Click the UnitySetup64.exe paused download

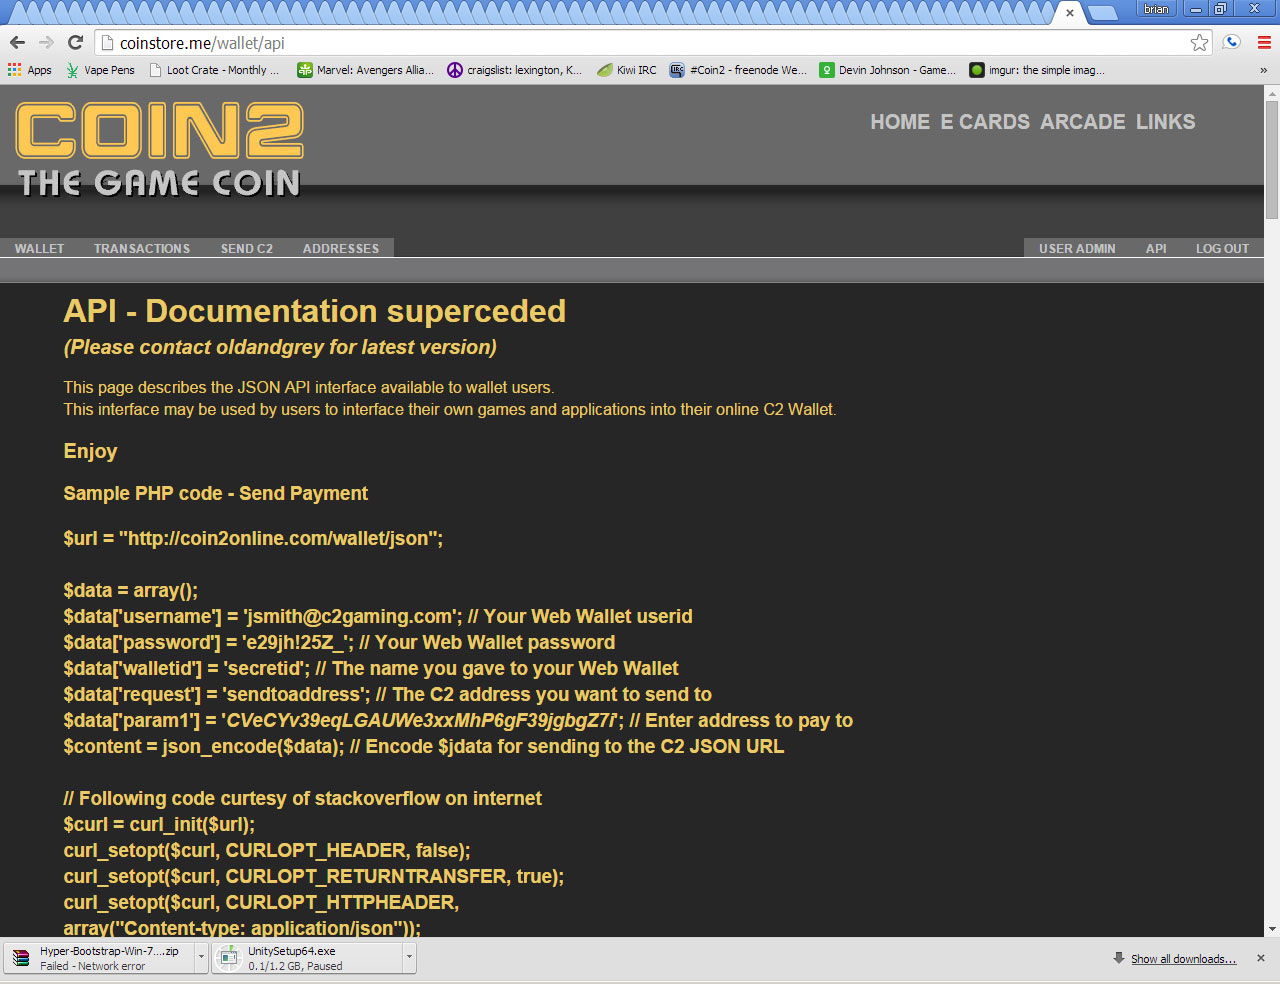(307, 958)
